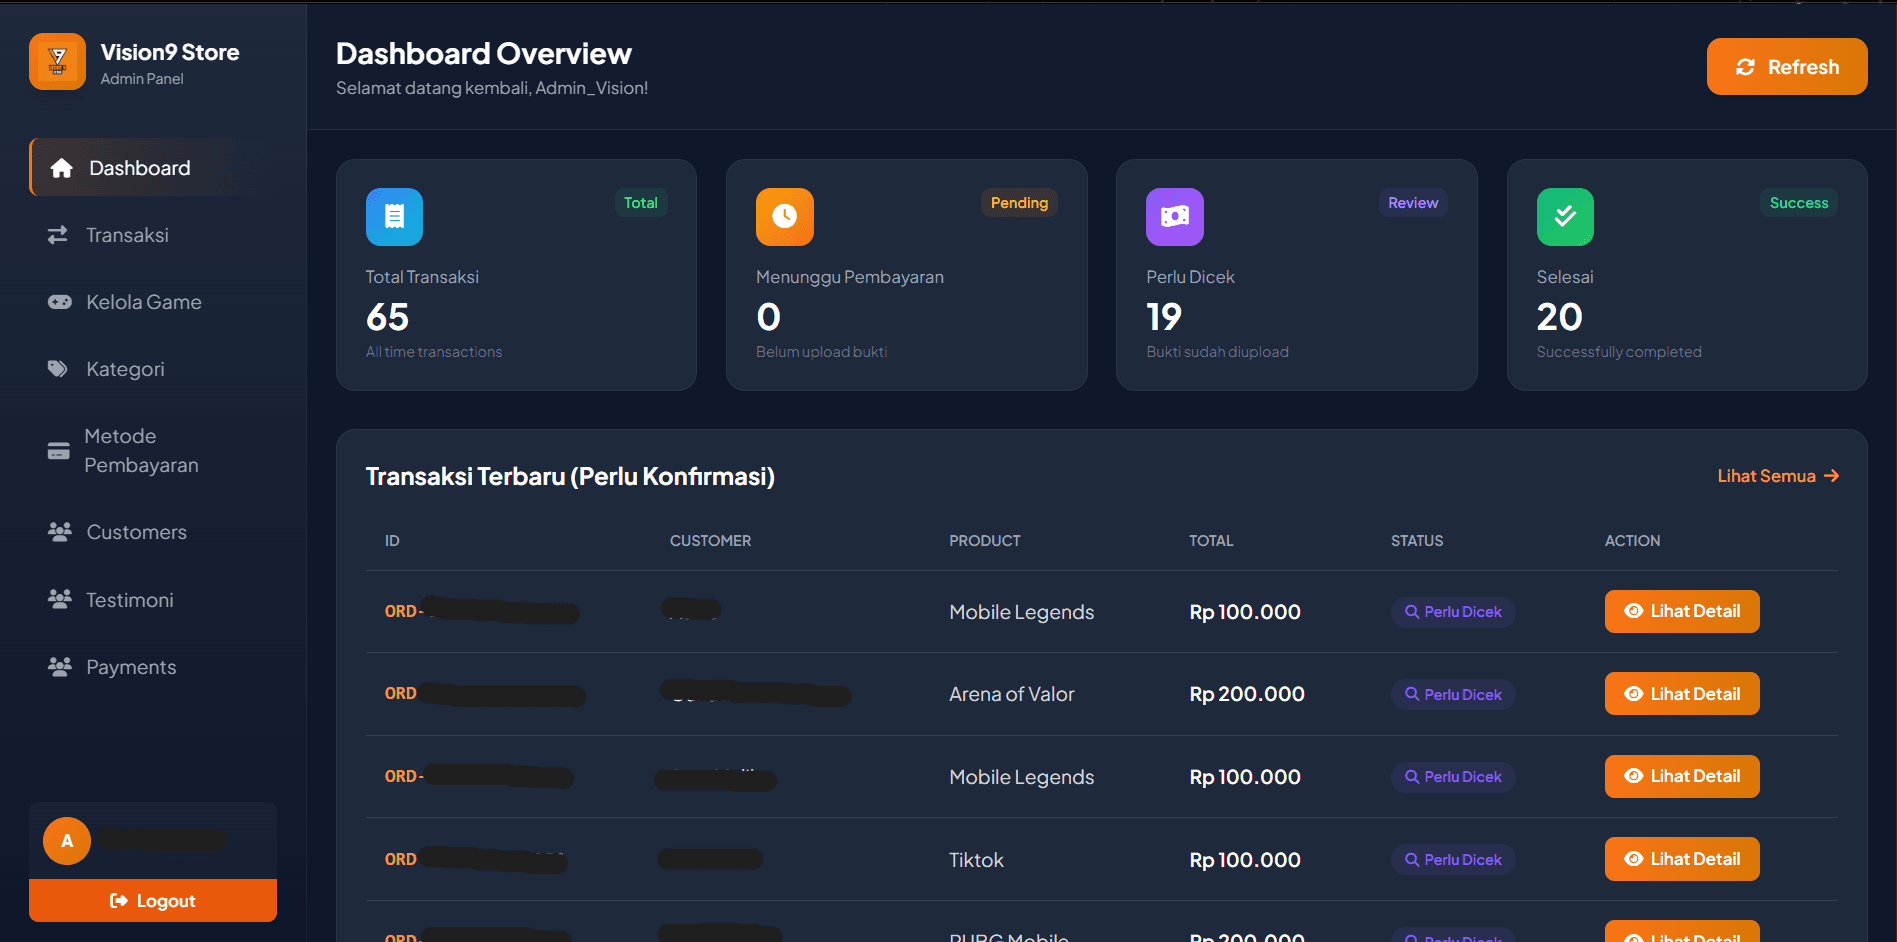Click the Vision9 Store name in sidebar
The image size is (1897, 942).
[170, 52]
